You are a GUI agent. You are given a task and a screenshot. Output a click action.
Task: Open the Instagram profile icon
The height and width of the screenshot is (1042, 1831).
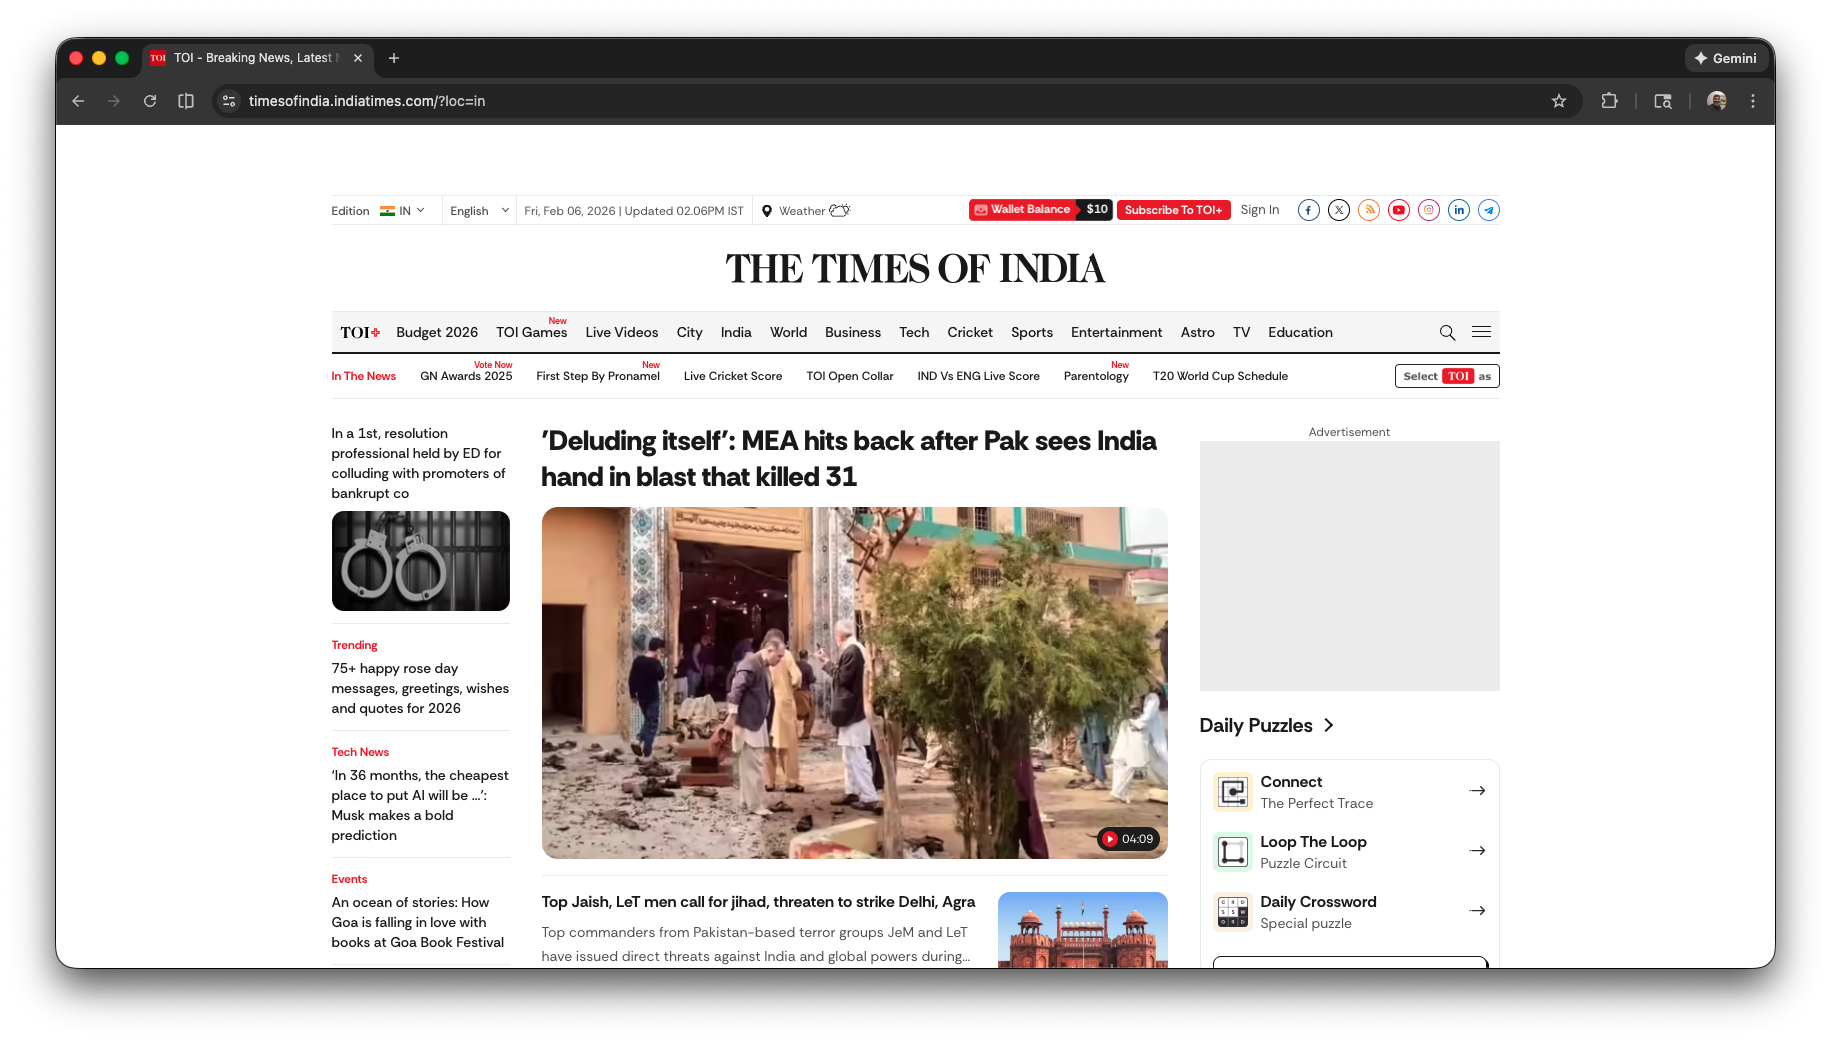tap(1428, 210)
